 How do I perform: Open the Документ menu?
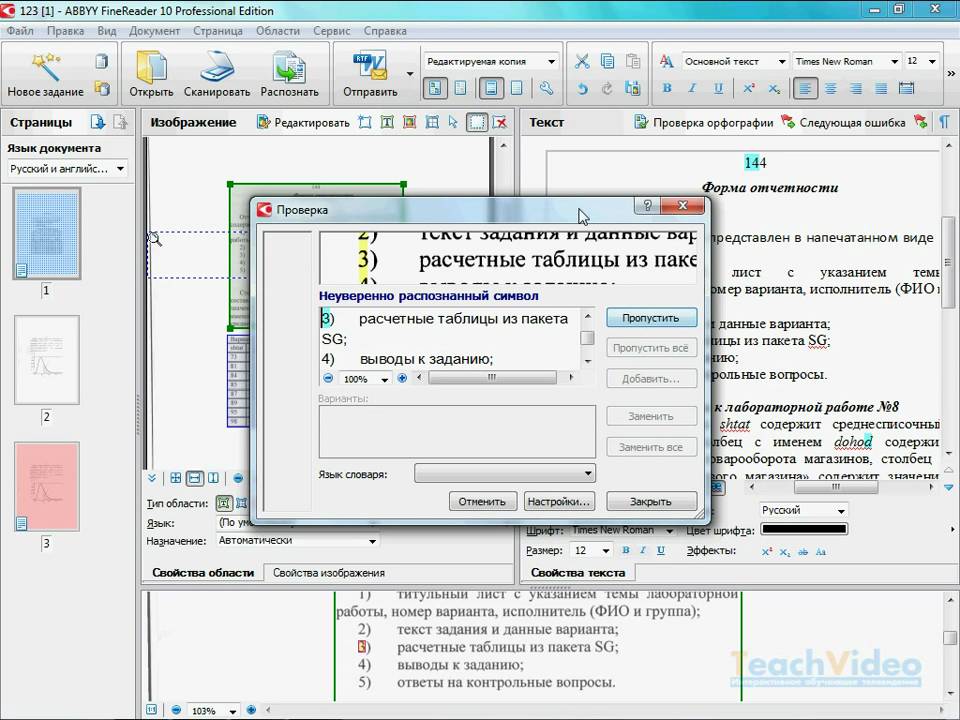click(154, 31)
